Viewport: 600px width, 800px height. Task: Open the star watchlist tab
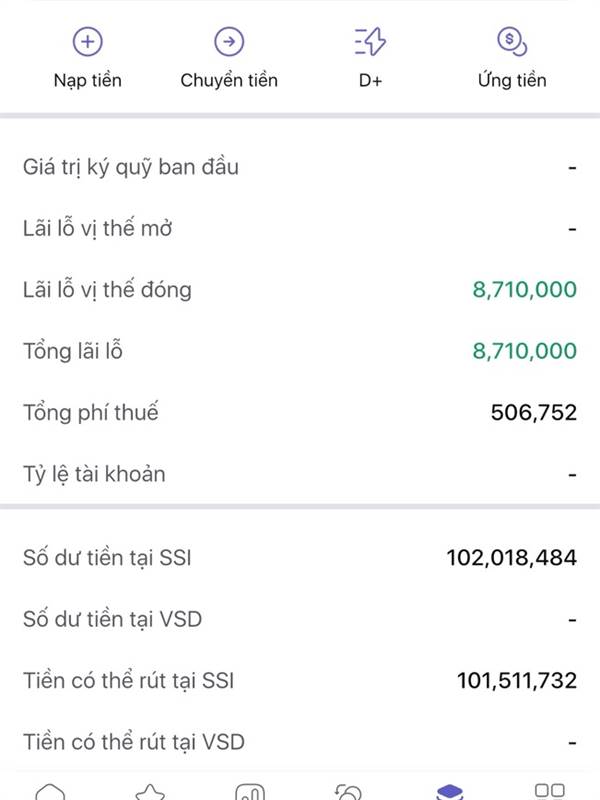(150, 793)
